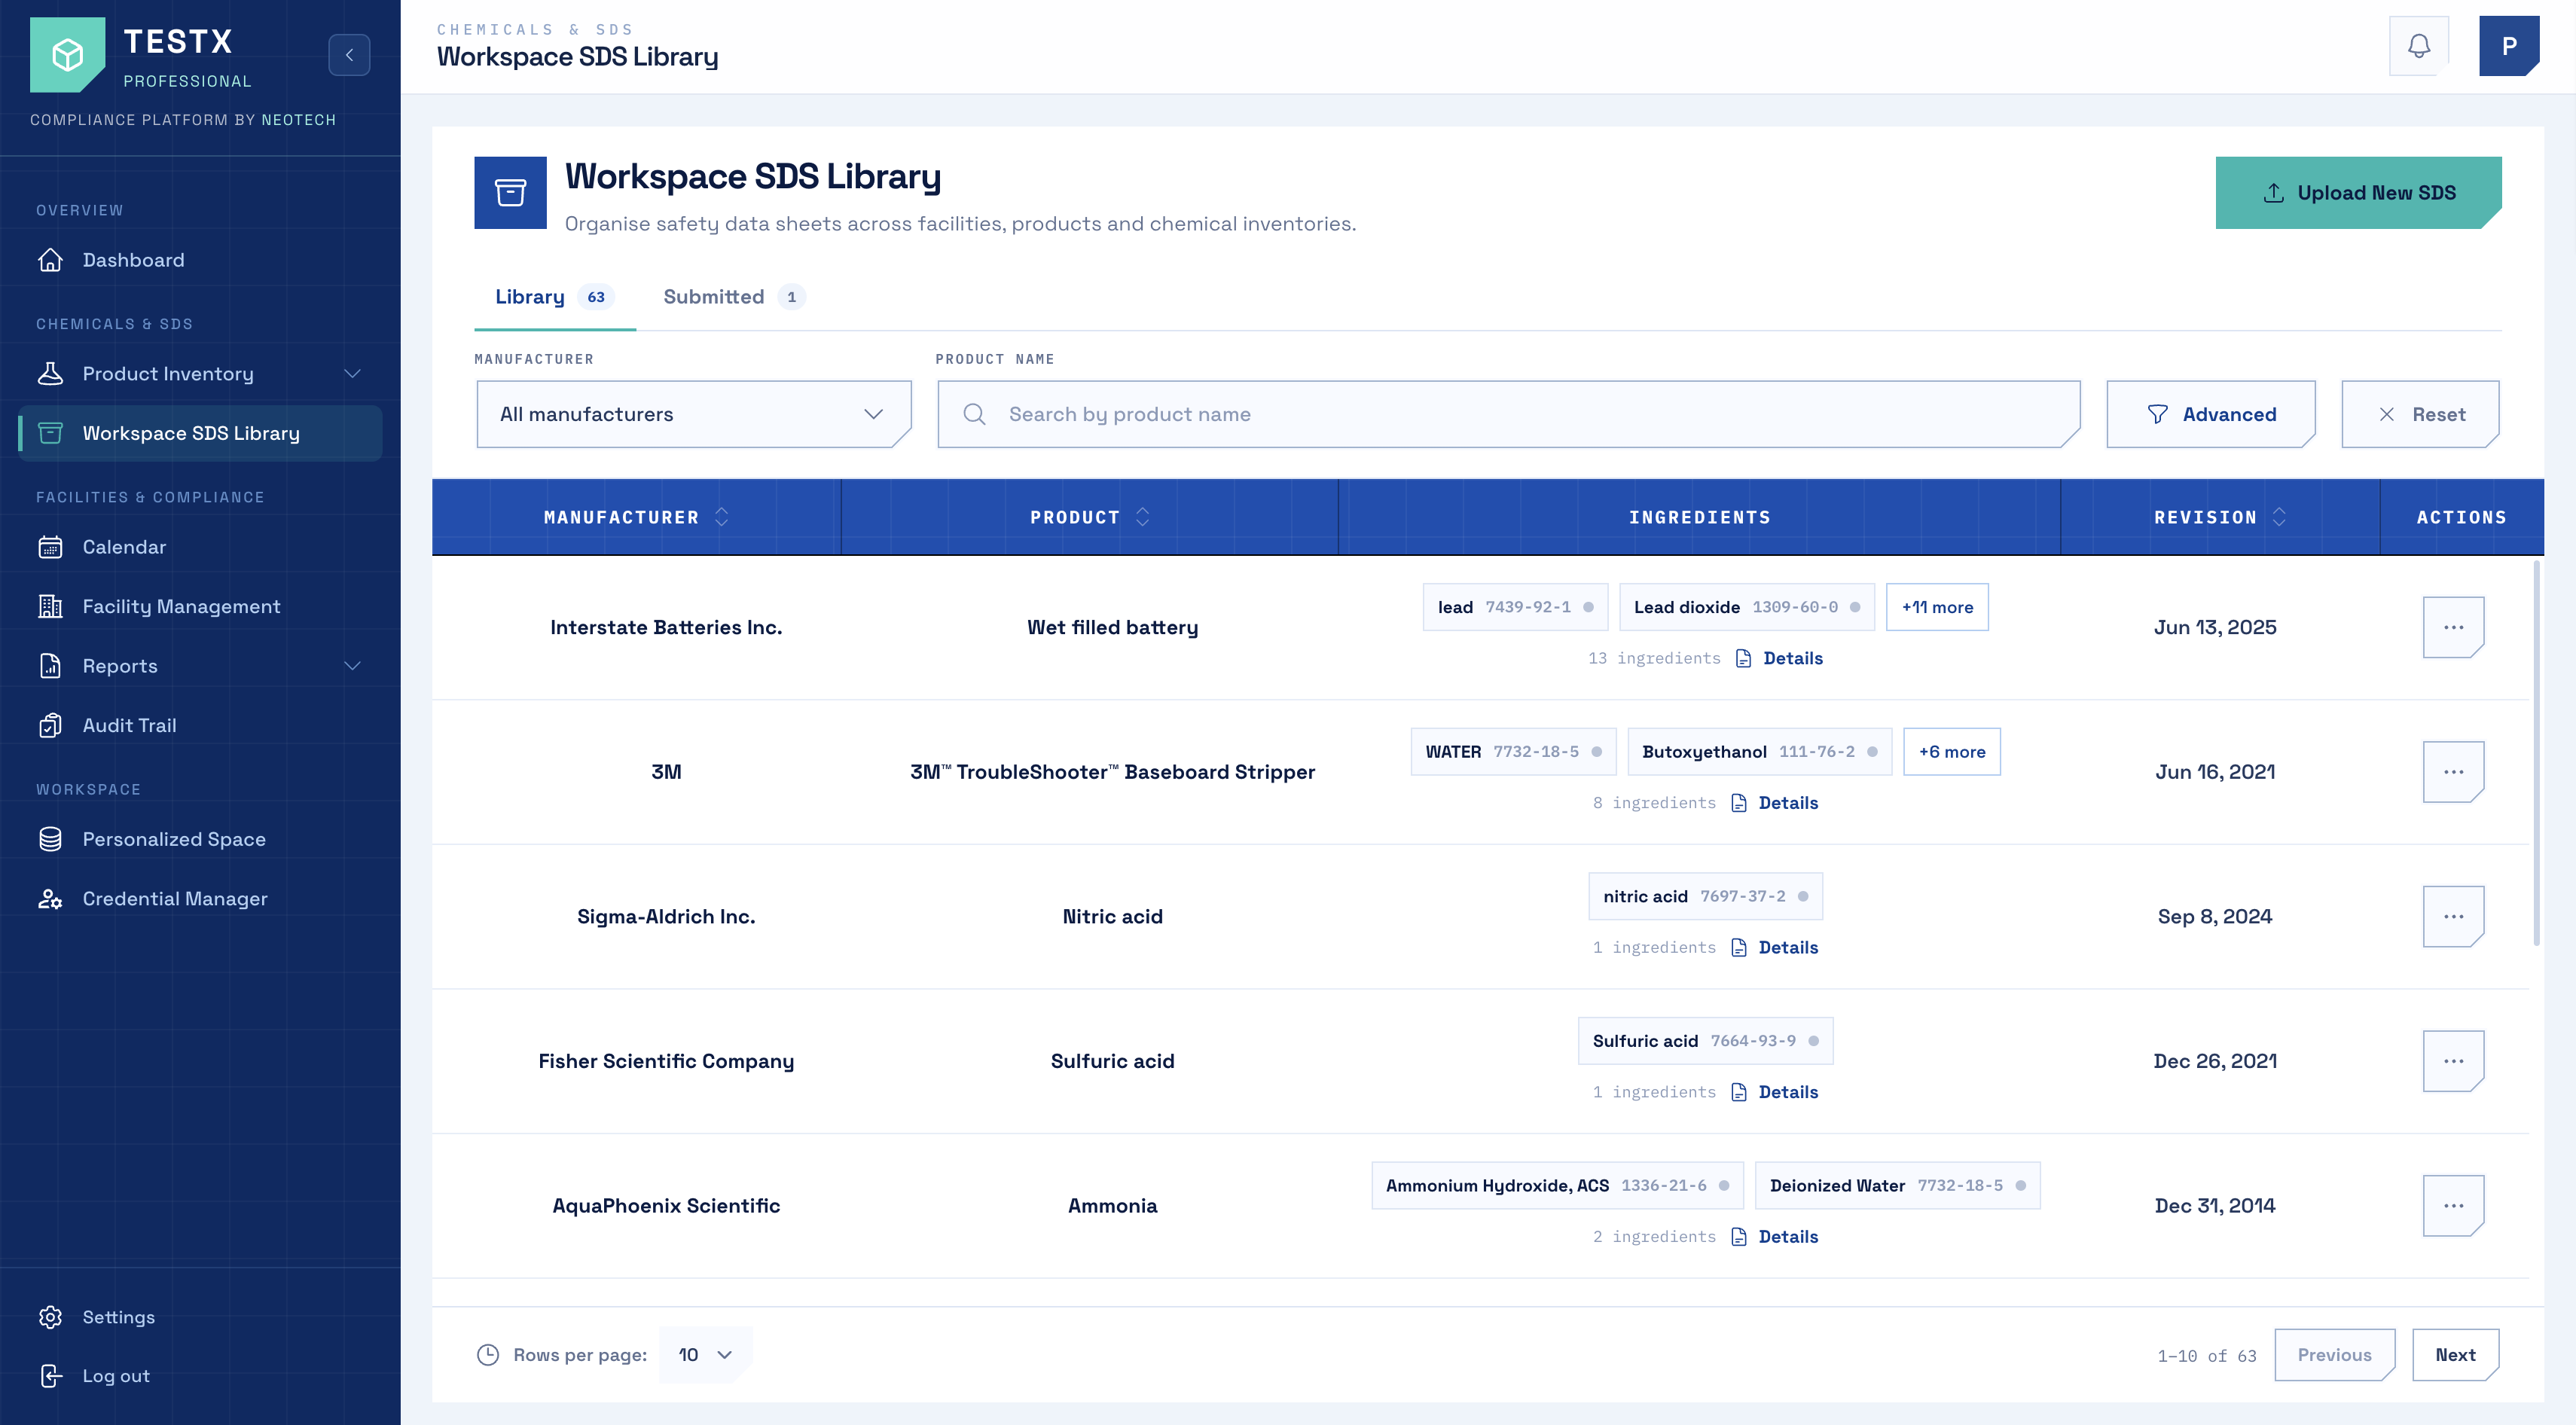Screen dimensions: 2576x1425
Task: Click Fisher Scientific Company cell
Action: point(666,1061)
